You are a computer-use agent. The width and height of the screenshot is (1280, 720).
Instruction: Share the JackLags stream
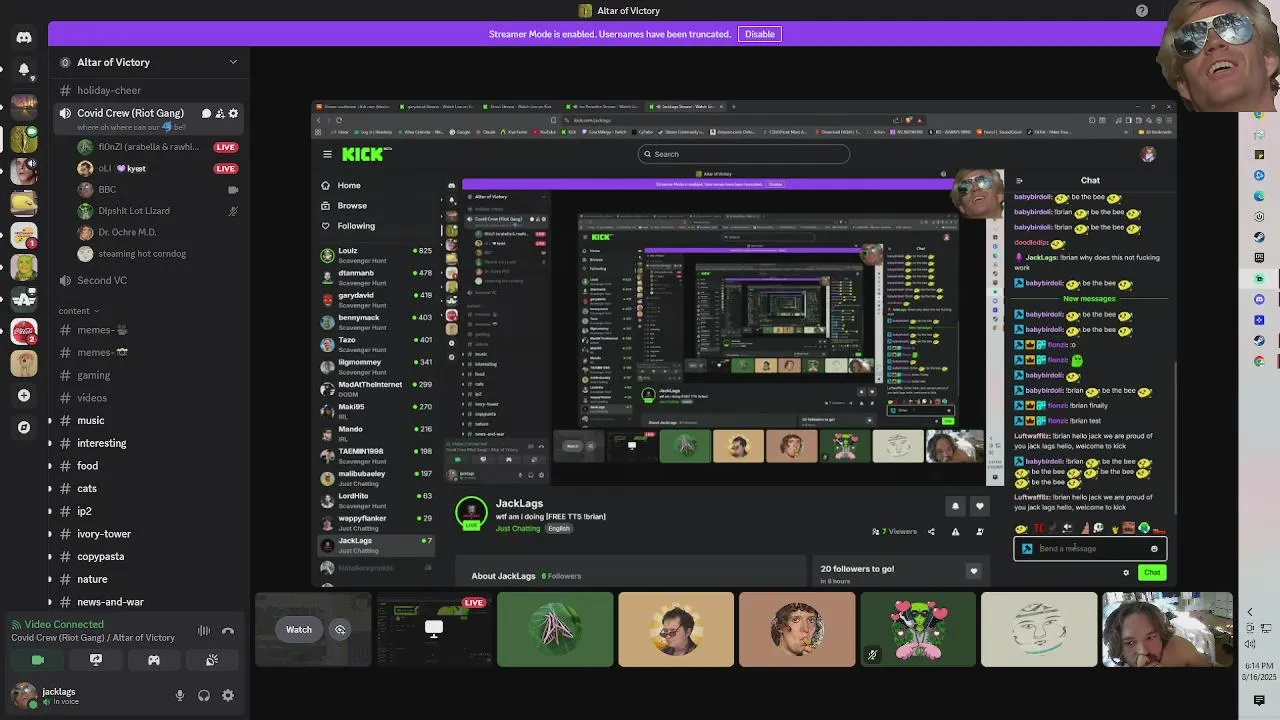pyautogui.click(x=931, y=531)
